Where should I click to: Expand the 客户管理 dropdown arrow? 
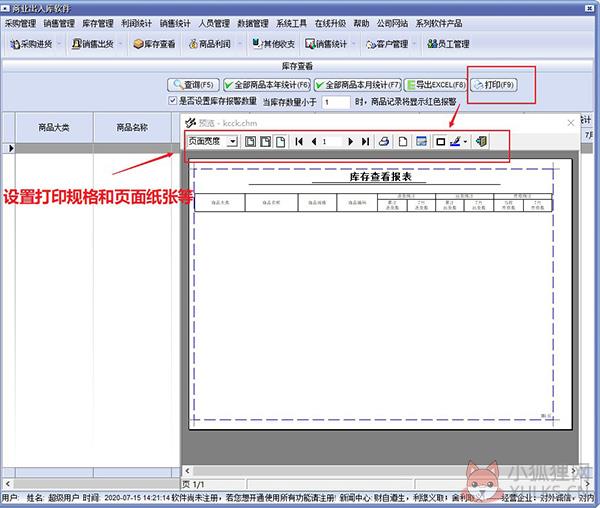[414, 44]
